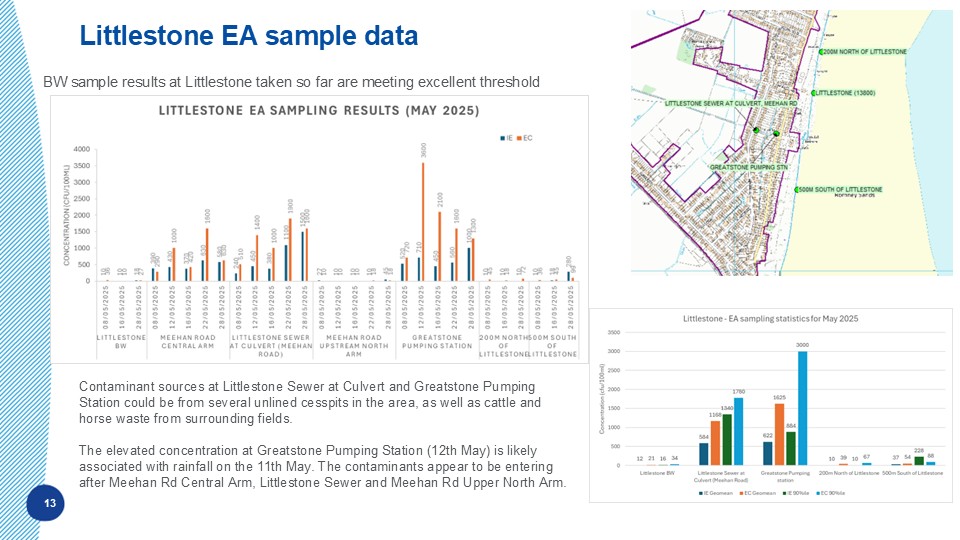960x540 pixels.
Task: Click 'Littlestone Sewer at Culvert' category in statistics chart
Action: coord(721,476)
